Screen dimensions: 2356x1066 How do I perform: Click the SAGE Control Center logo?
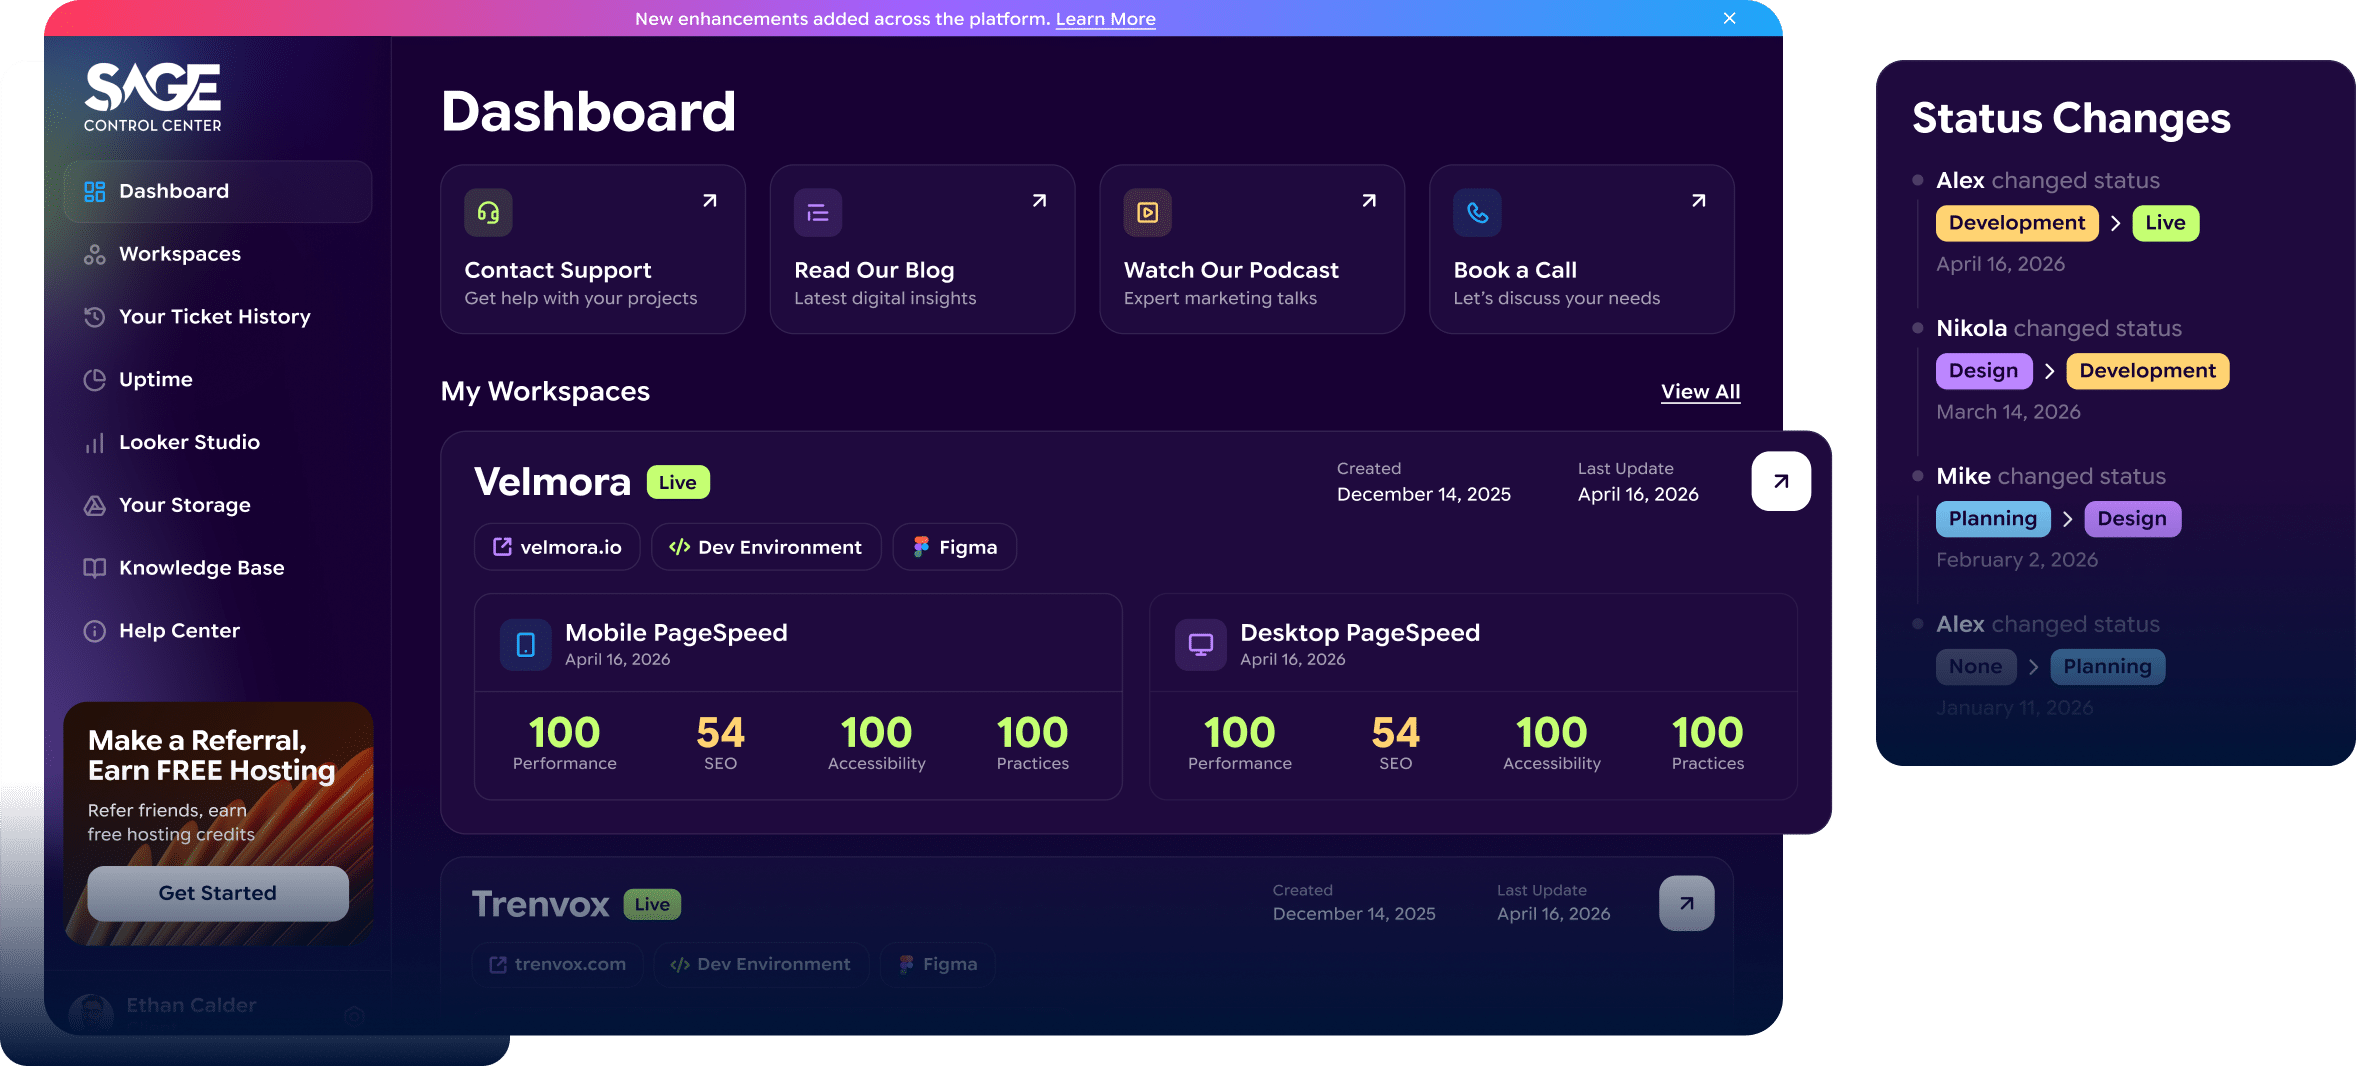click(153, 97)
